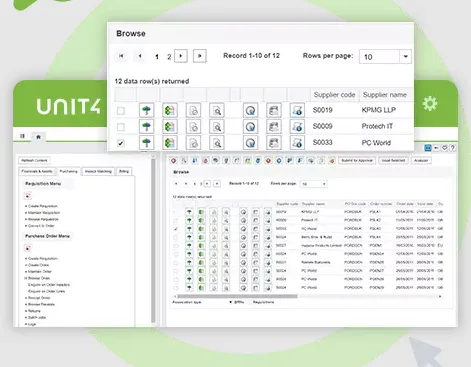Go to page 2 in large Browse pager
Viewport: 471px width, 367px height.
[x=169, y=57]
